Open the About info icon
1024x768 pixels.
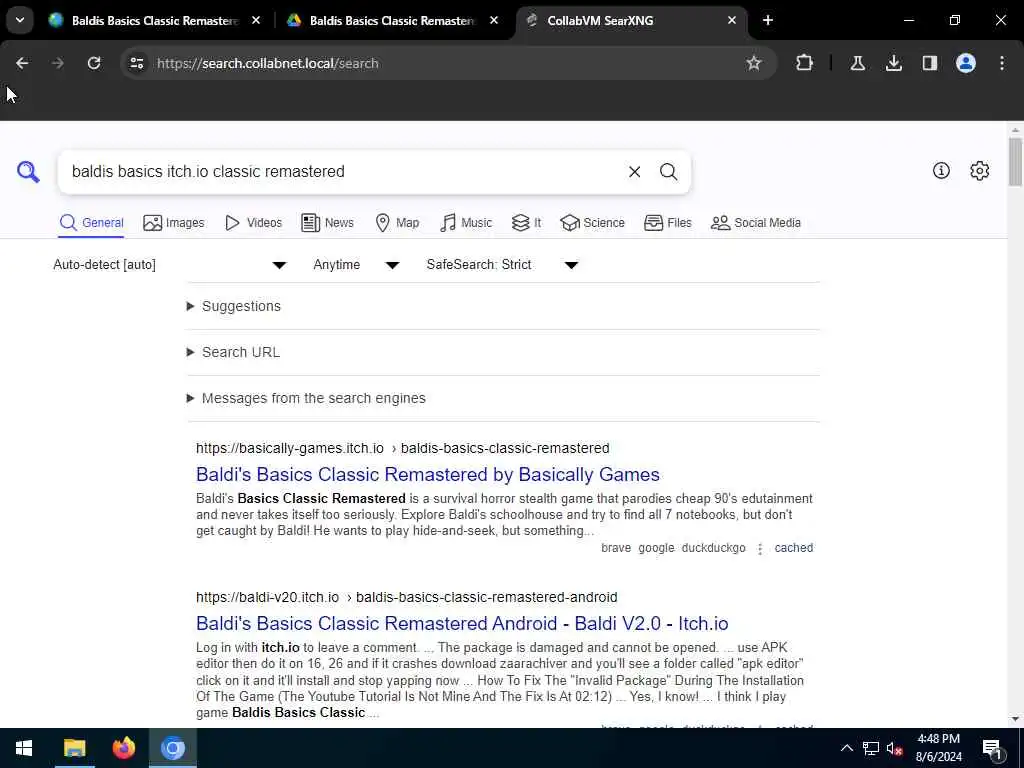coord(941,171)
